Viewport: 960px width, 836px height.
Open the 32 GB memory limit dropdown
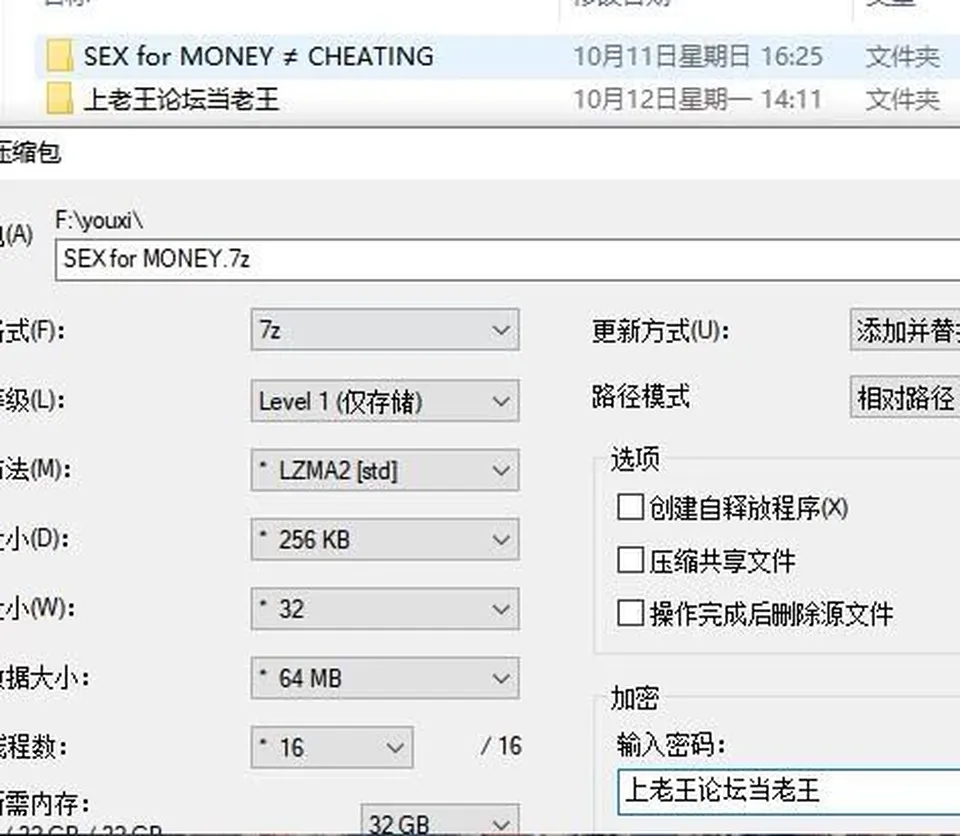point(440,820)
